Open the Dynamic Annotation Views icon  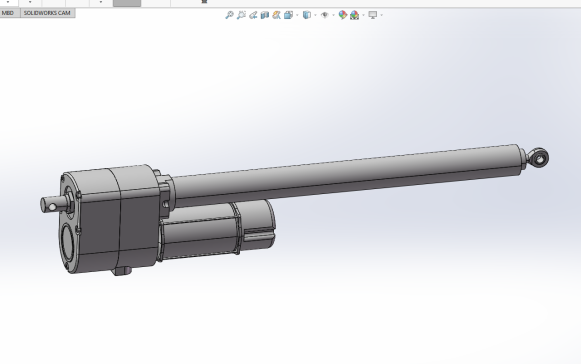click(x=276, y=15)
